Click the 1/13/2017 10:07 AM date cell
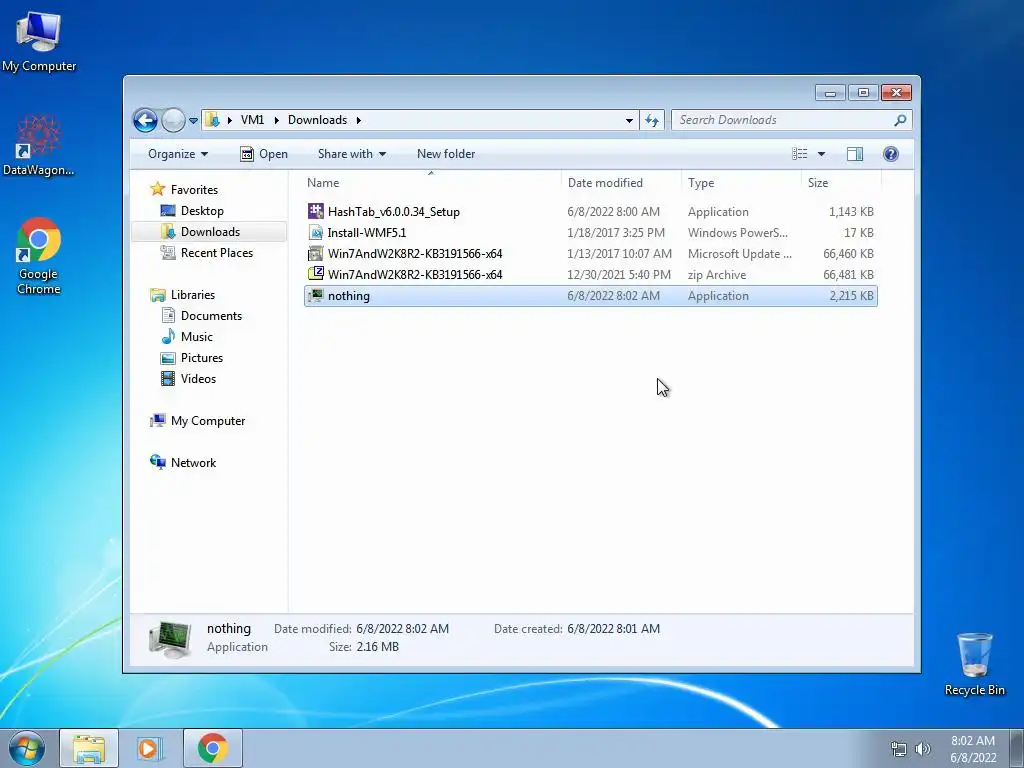 click(x=619, y=254)
